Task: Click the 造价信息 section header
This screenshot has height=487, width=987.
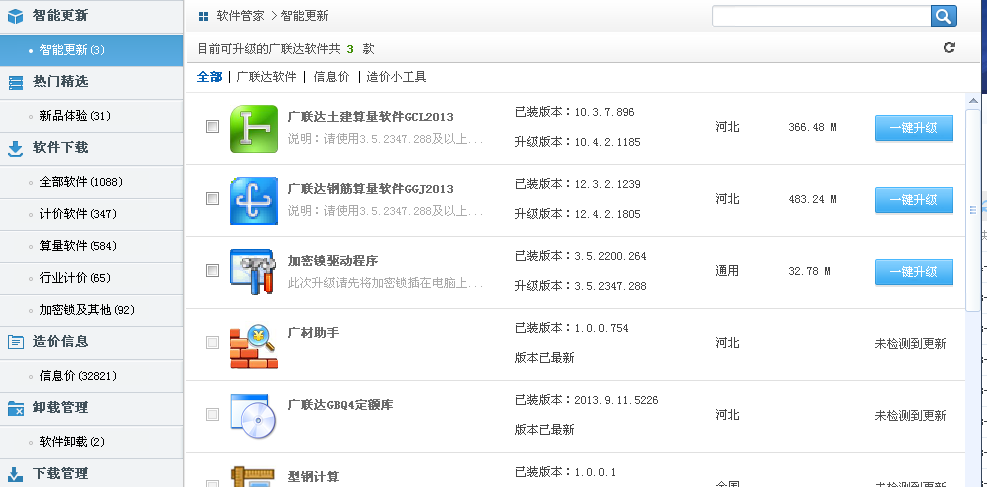Action: click(92, 342)
